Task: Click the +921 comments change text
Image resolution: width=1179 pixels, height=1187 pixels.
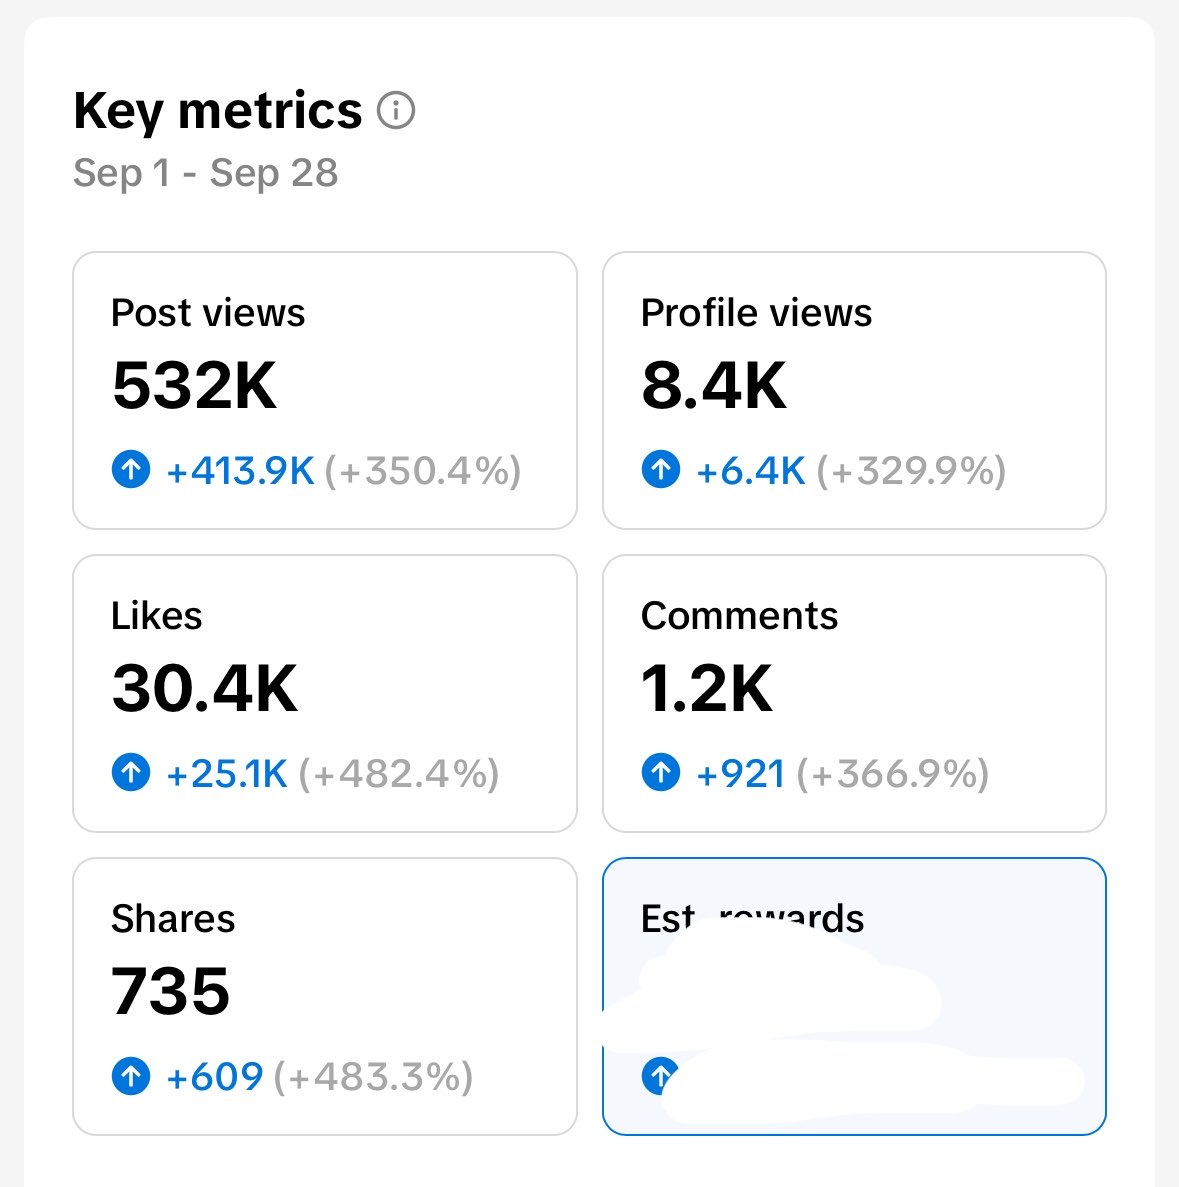Action: tap(741, 774)
